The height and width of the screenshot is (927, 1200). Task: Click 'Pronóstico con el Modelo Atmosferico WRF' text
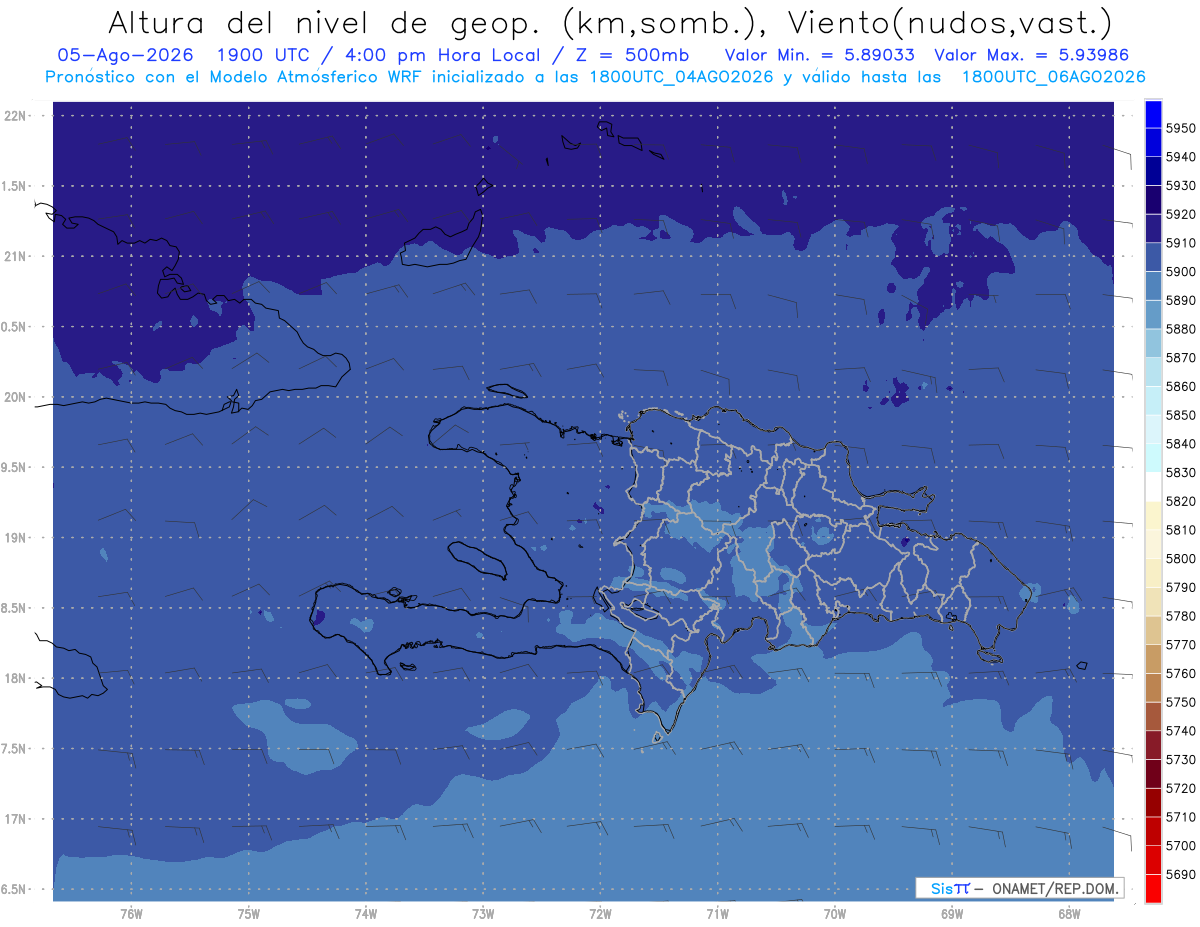point(234,76)
